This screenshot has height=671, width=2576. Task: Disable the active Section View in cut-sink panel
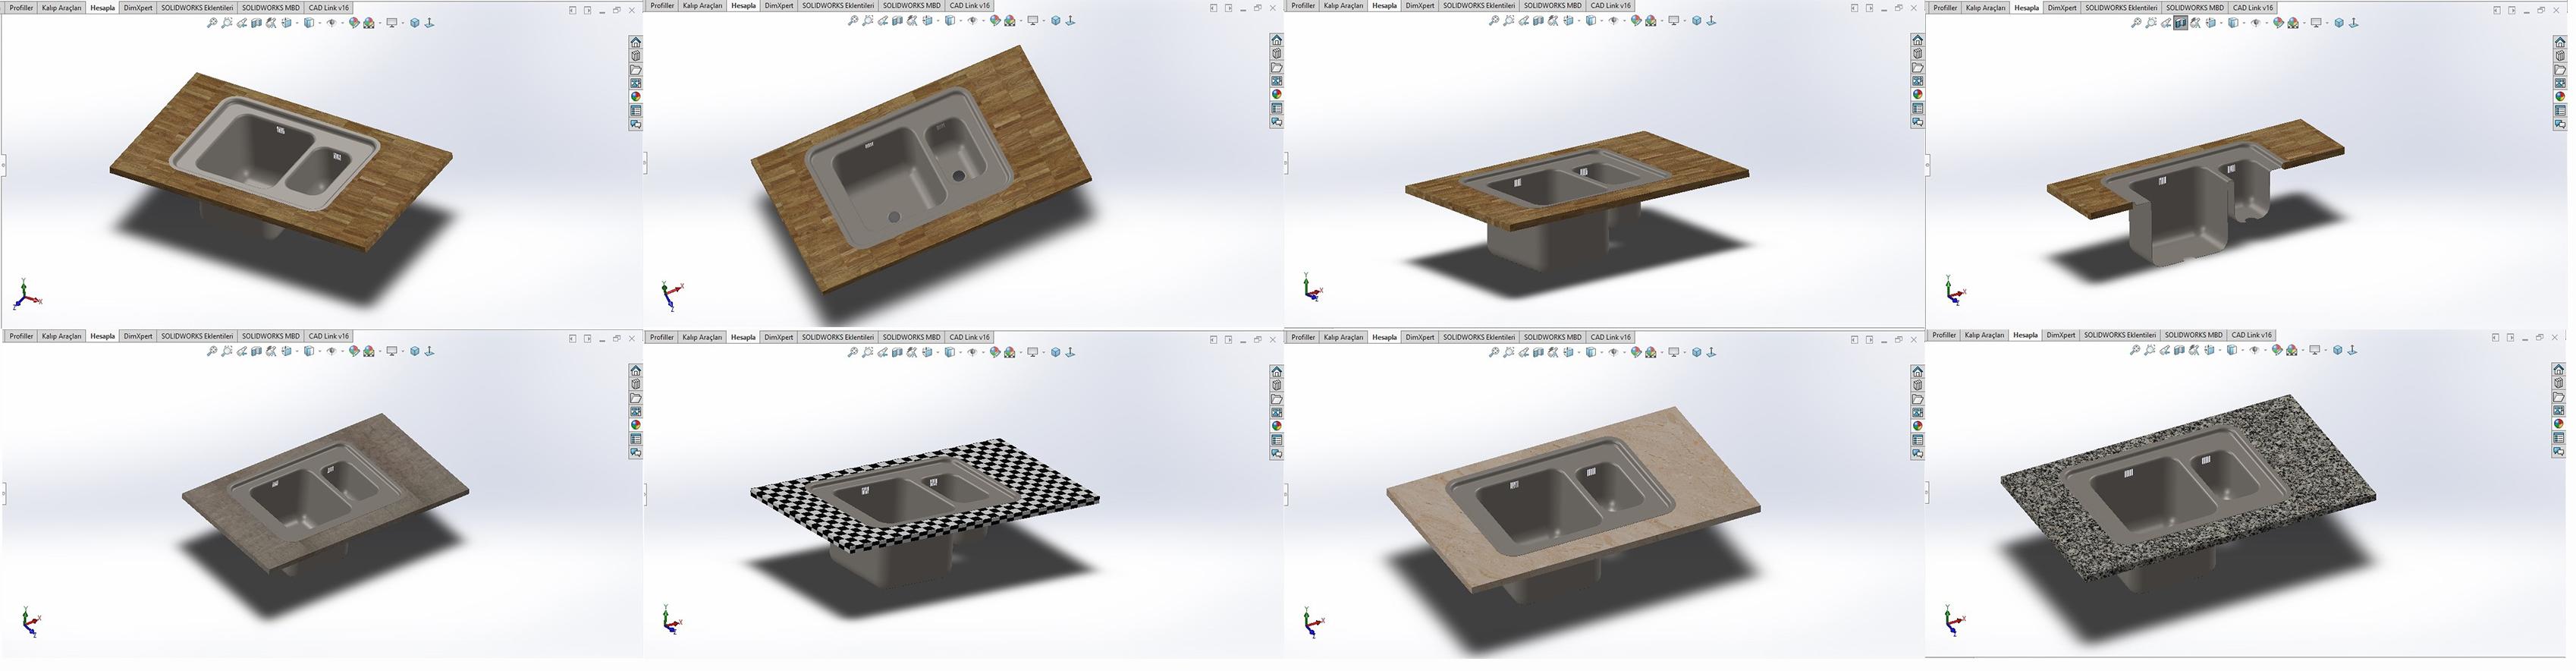pos(2180,23)
